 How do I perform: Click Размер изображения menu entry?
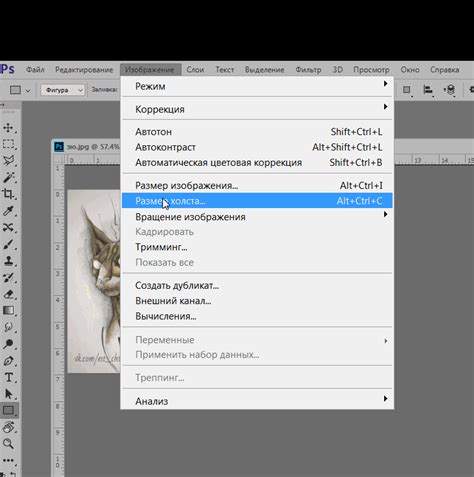(x=257, y=186)
